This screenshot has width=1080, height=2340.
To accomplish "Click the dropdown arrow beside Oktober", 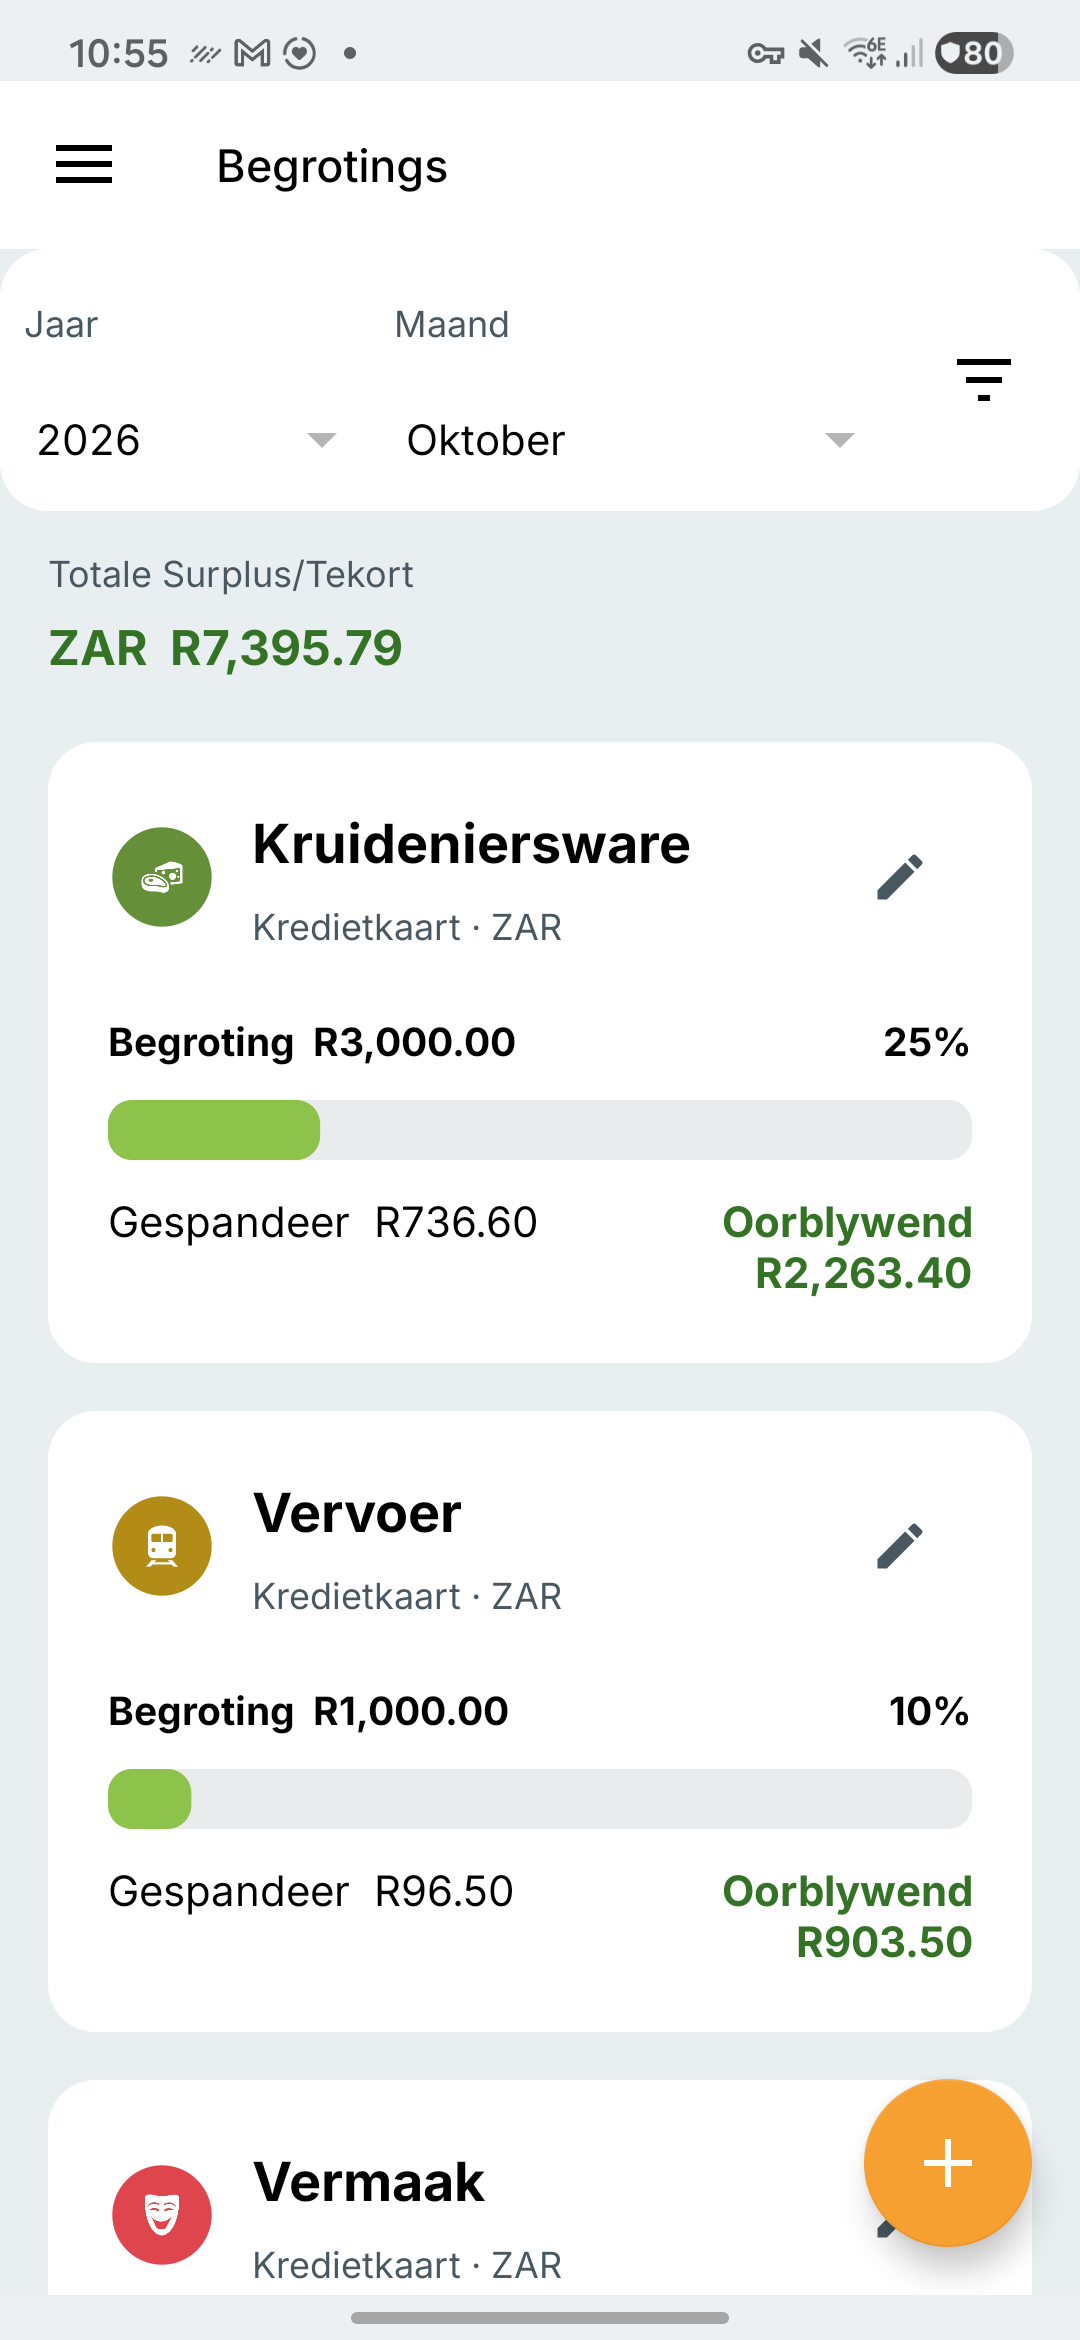I will 840,440.
